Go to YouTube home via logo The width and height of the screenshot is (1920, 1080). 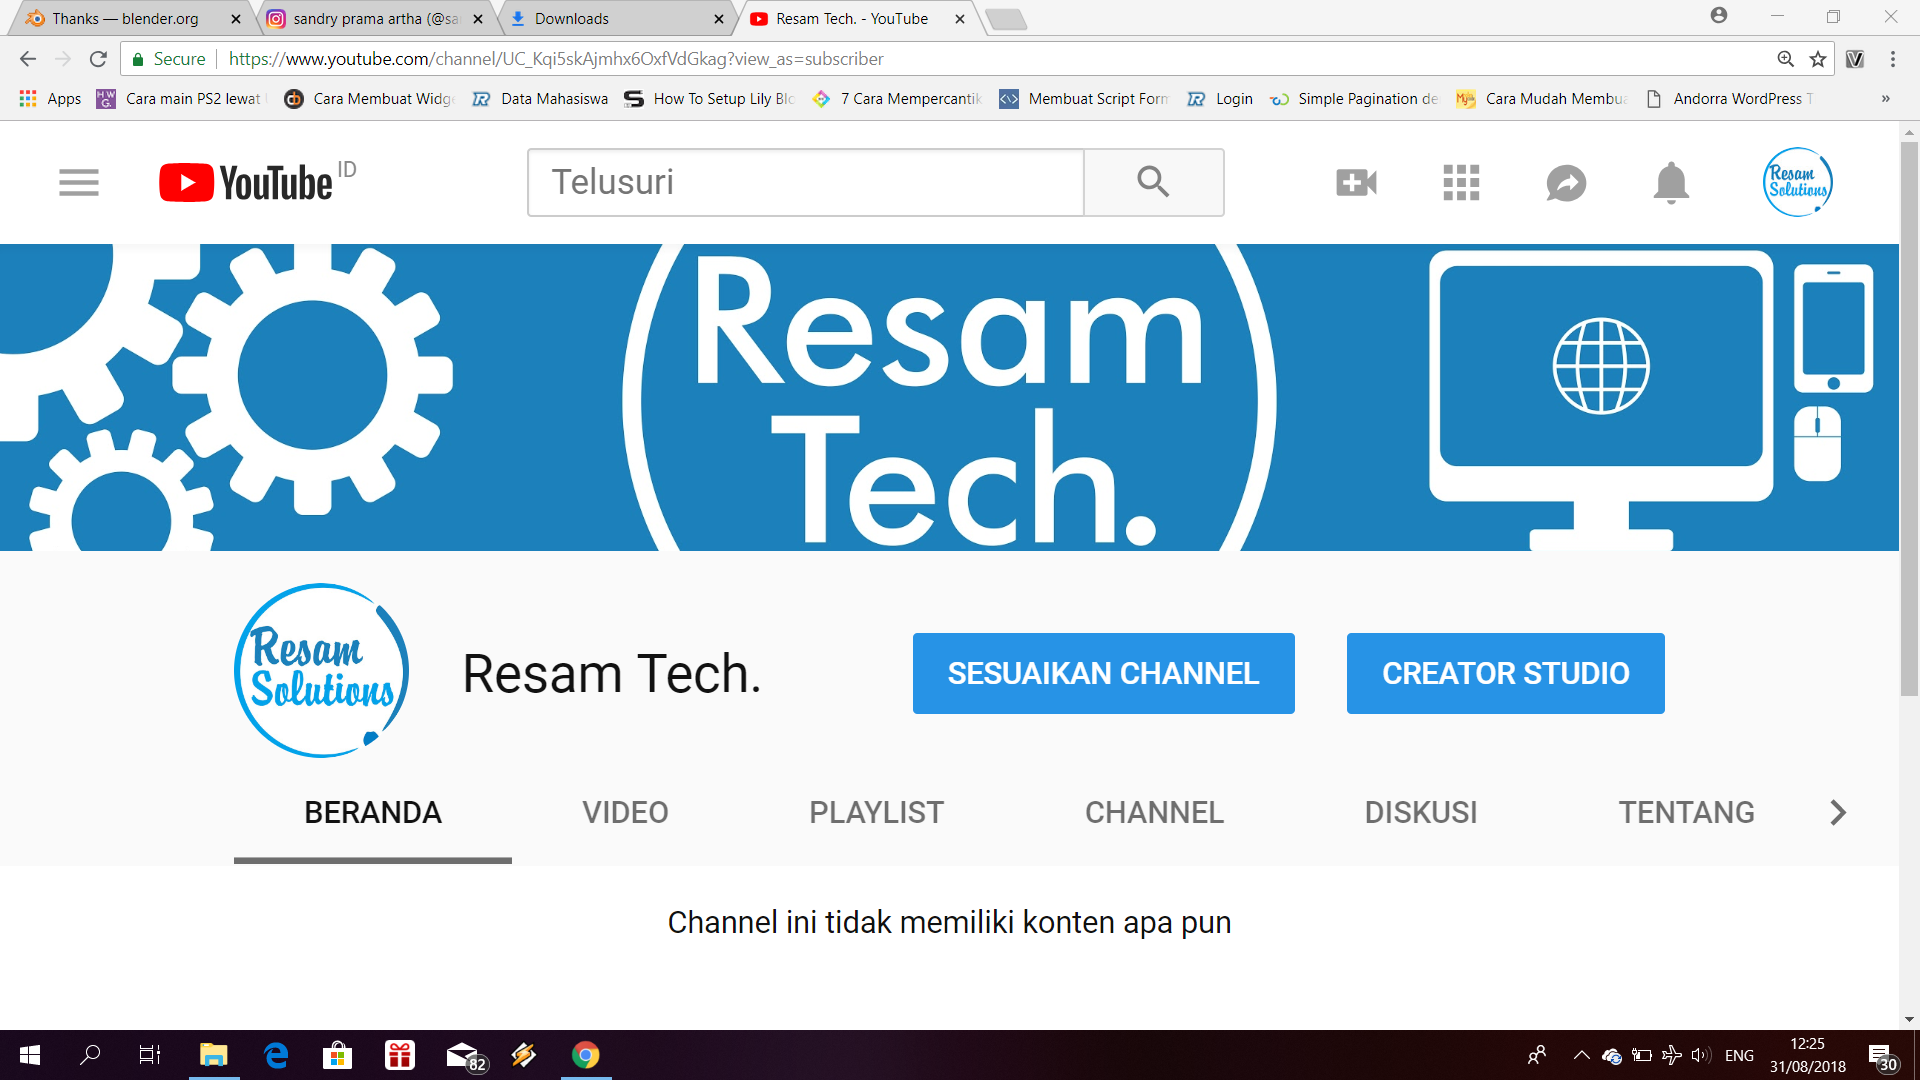[246, 183]
